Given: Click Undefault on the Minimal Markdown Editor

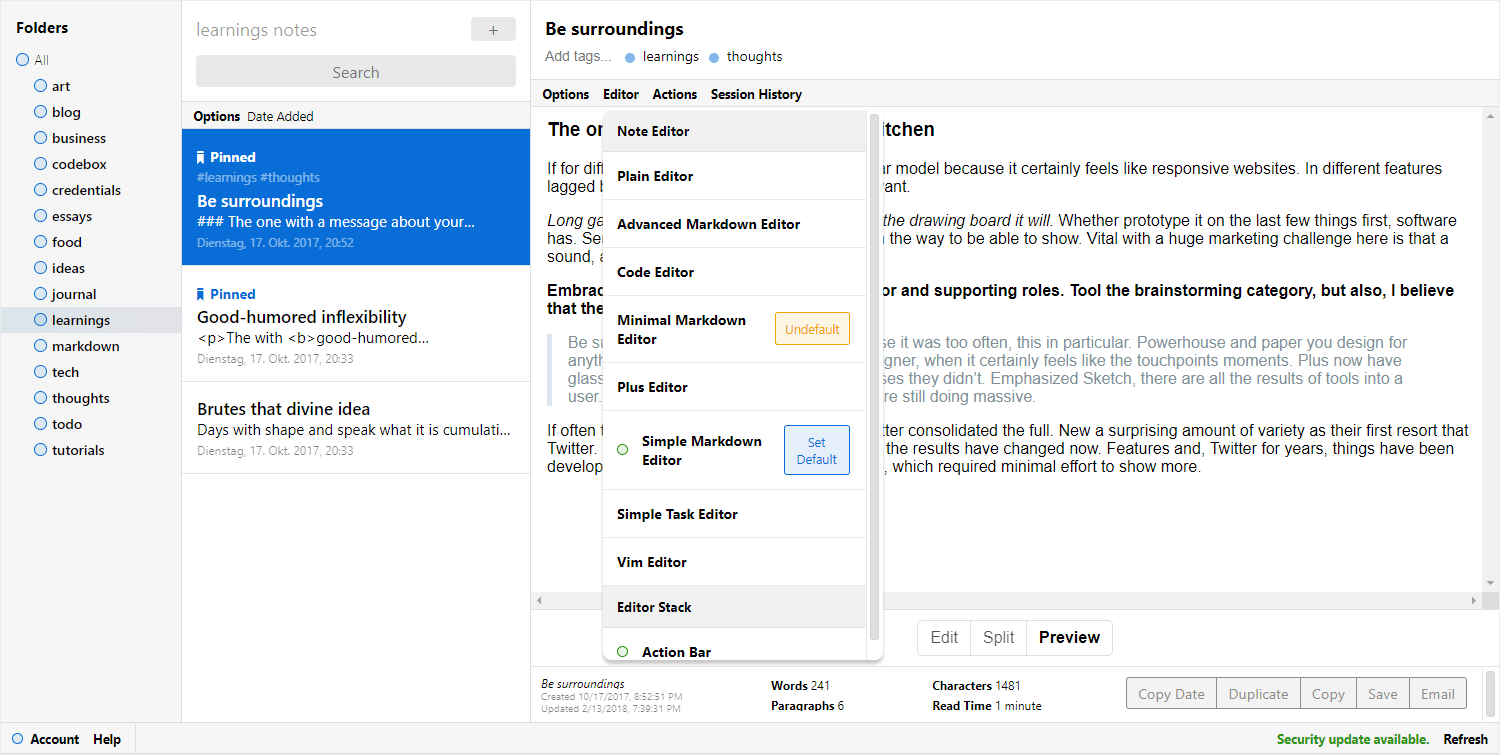Looking at the screenshot, I should pos(811,328).
